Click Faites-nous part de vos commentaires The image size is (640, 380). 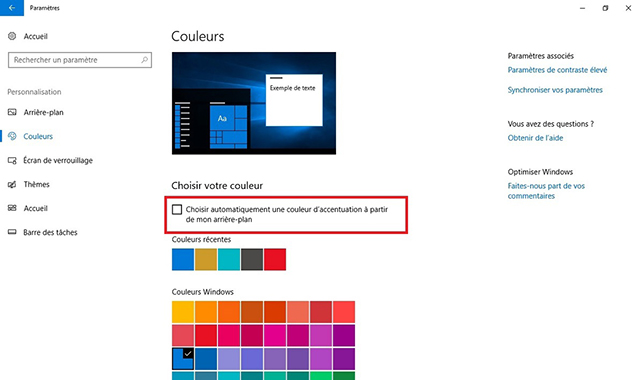pyautogui.click(x=546, y=191)
